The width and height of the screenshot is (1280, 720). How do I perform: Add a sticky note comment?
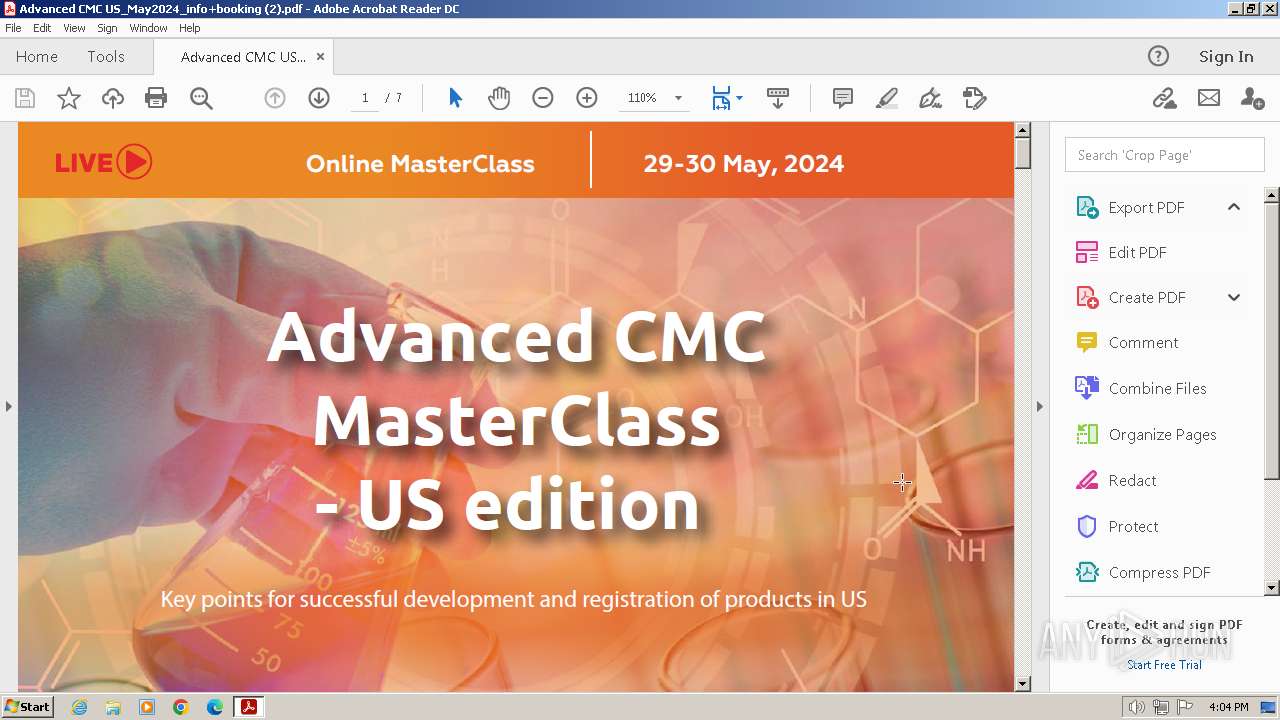tap(843, 98)
